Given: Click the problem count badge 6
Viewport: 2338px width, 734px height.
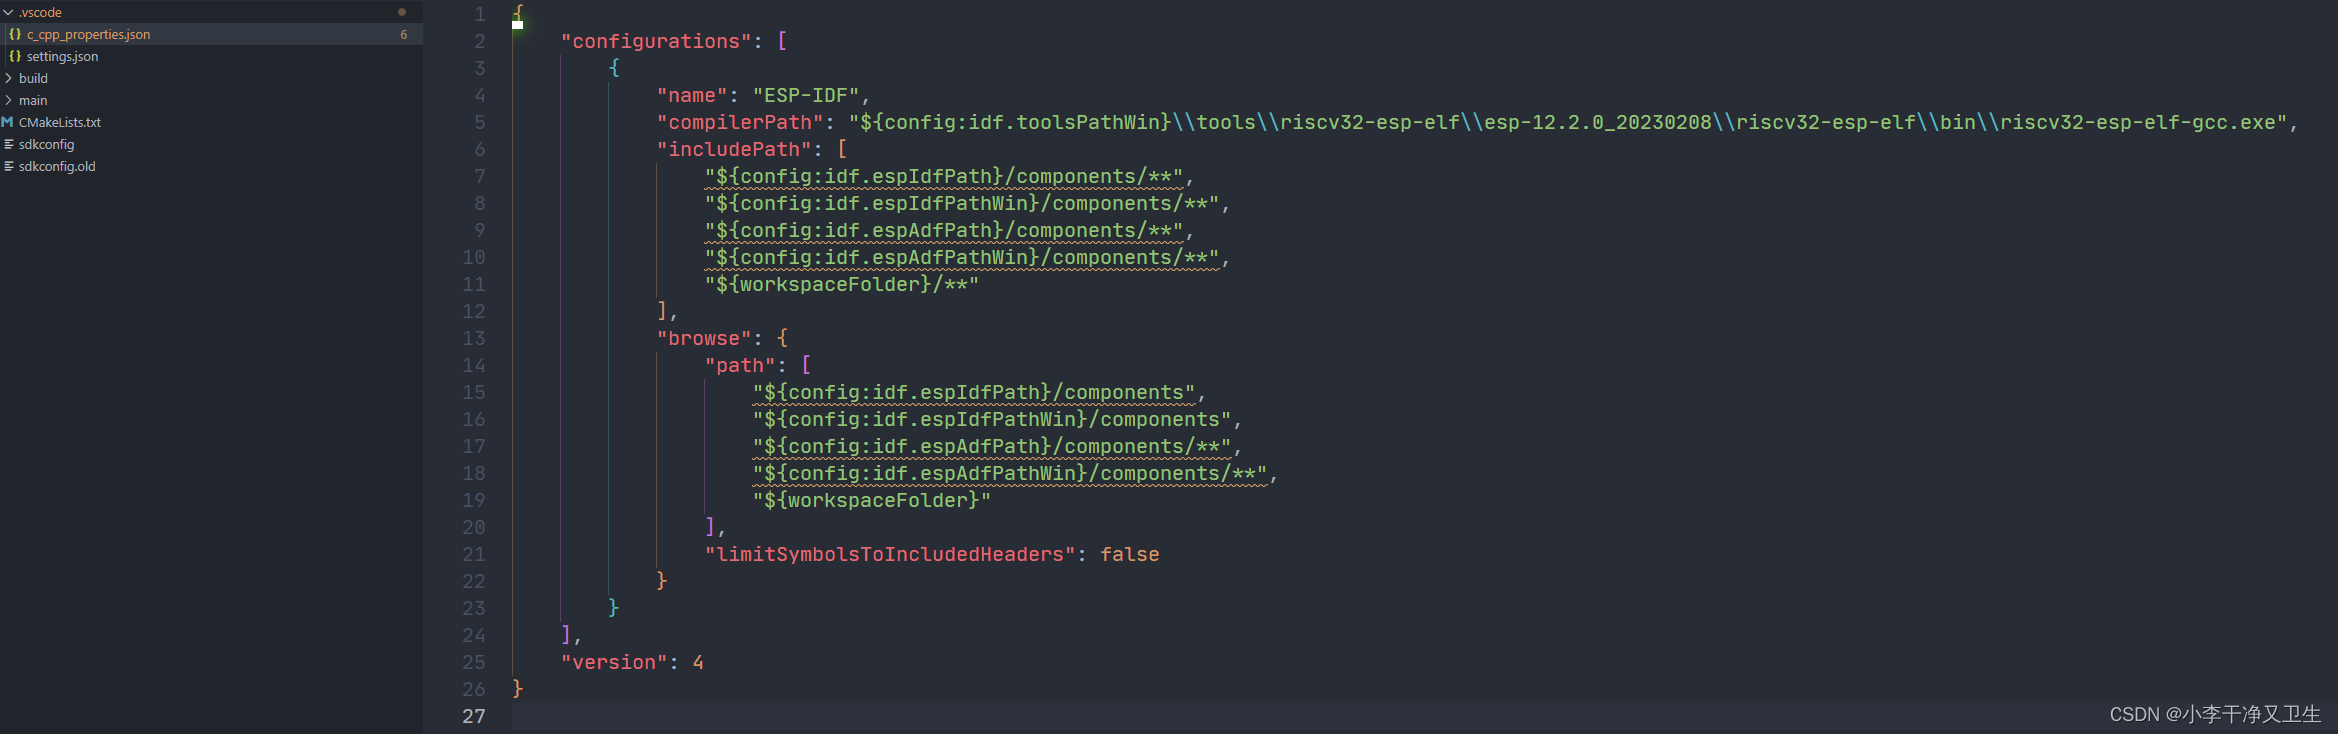Looking at the screenshot, I should (x=404, y=34).
